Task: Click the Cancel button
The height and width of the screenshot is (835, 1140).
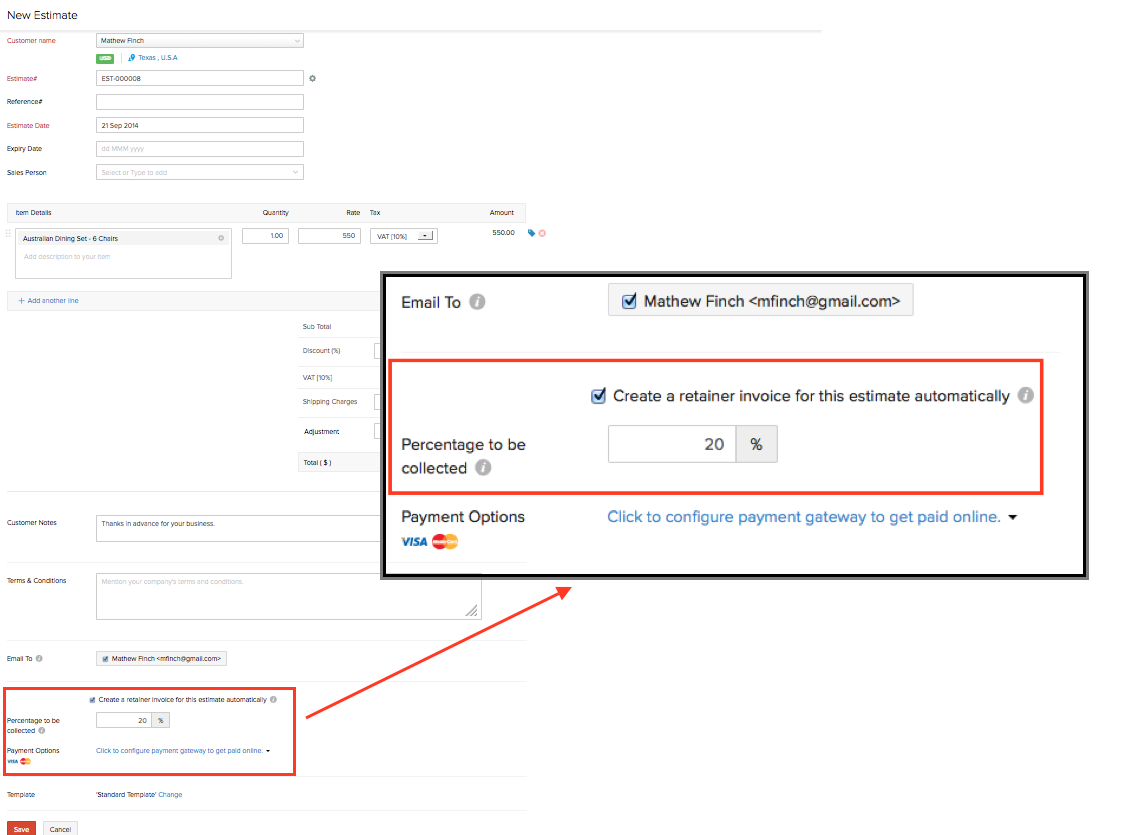Action: point(60,828)
